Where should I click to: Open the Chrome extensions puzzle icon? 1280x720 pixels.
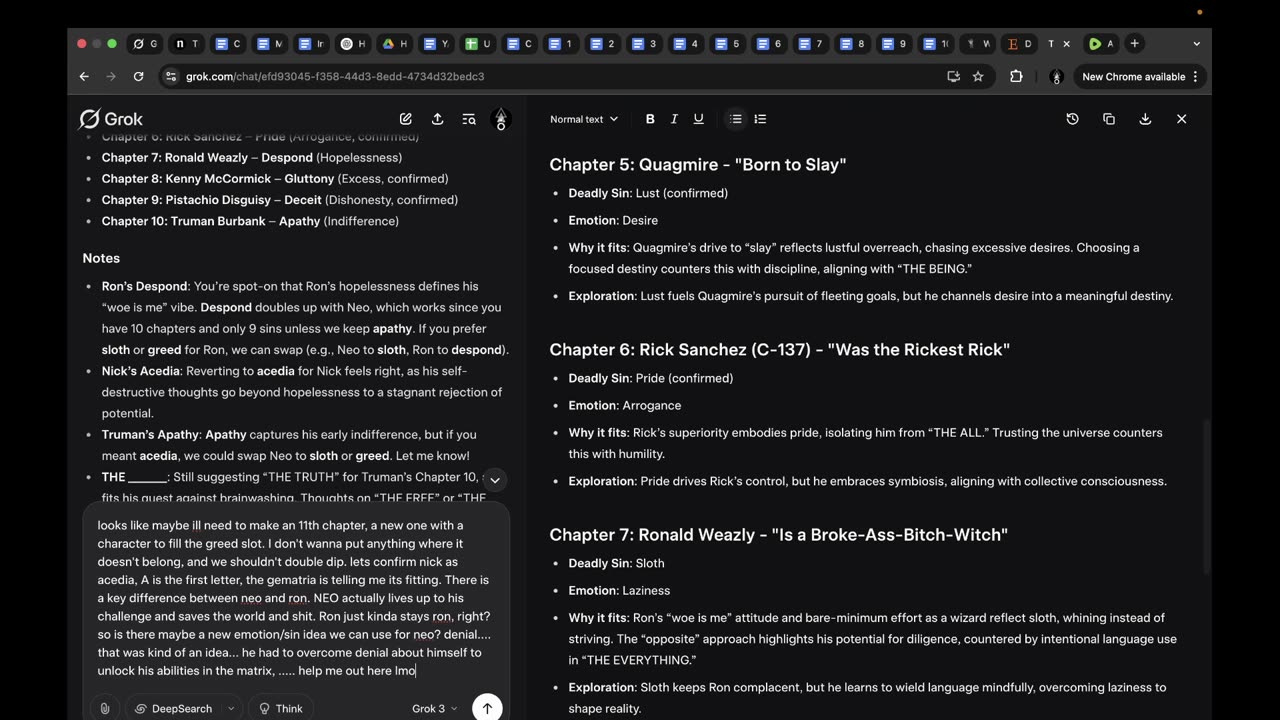[1016, 76]
